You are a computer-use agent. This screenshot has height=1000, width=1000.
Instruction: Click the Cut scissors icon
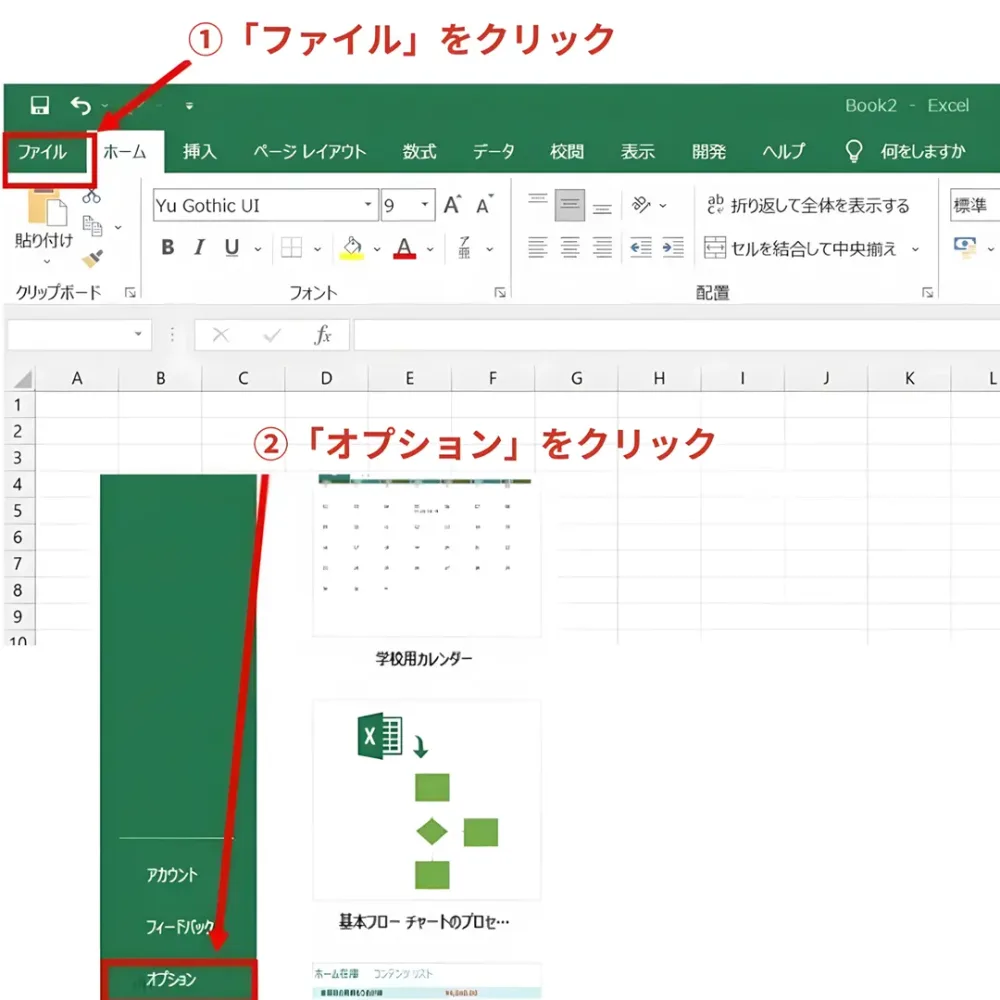tap(91, 196)
